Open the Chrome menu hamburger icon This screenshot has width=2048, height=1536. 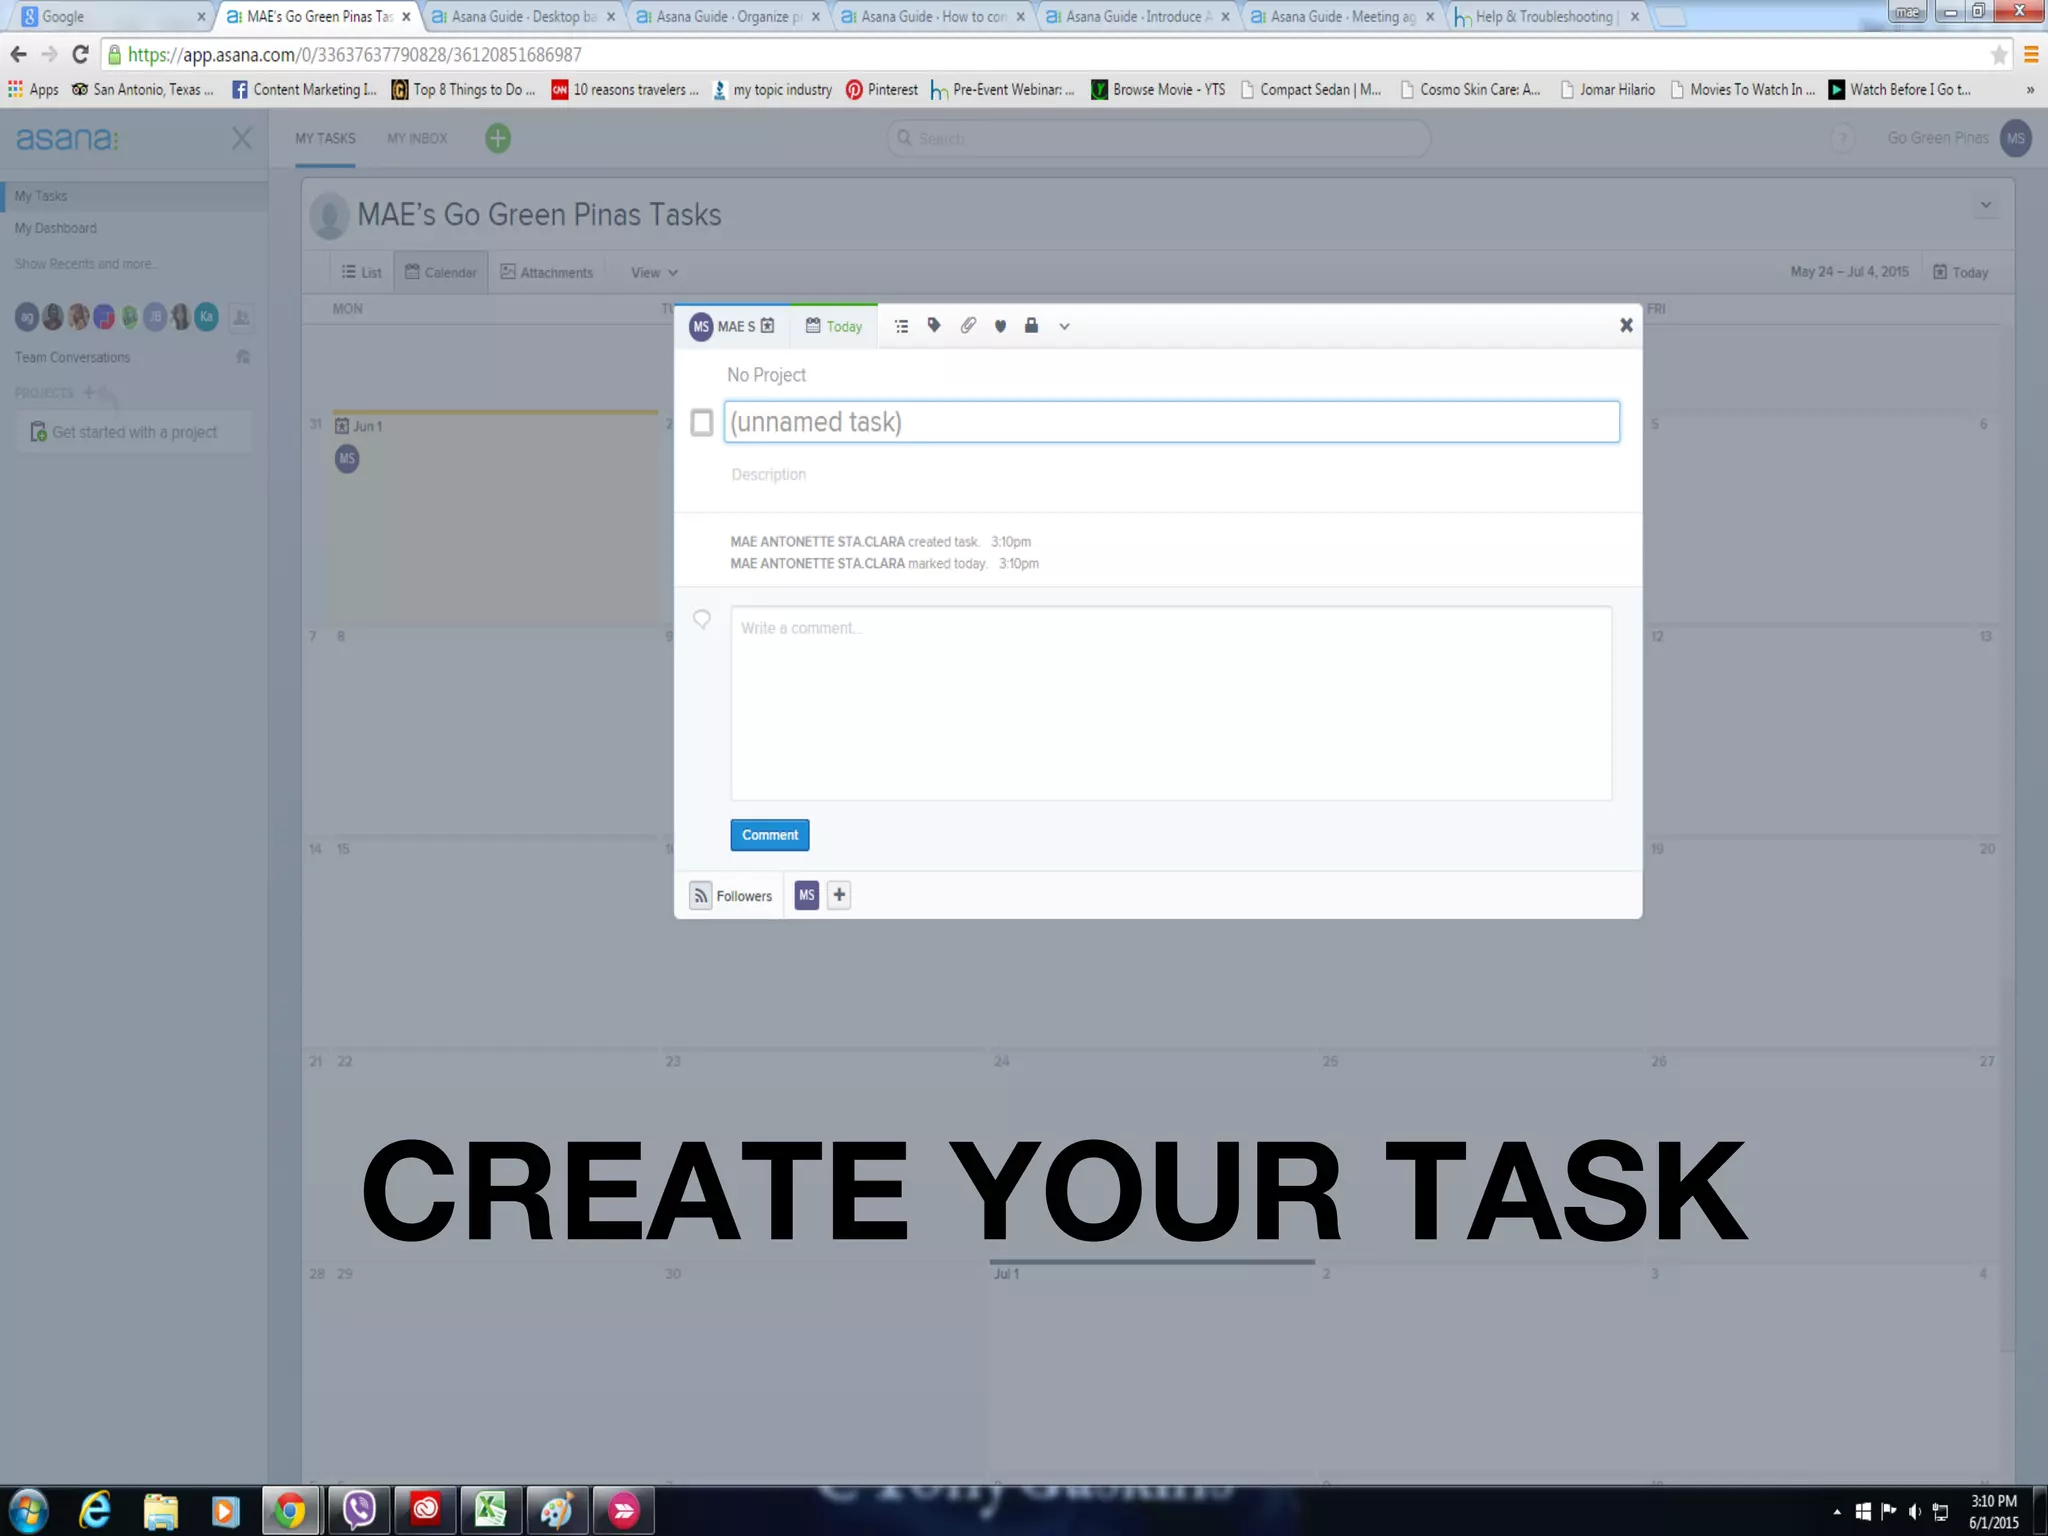(2031, 54)
